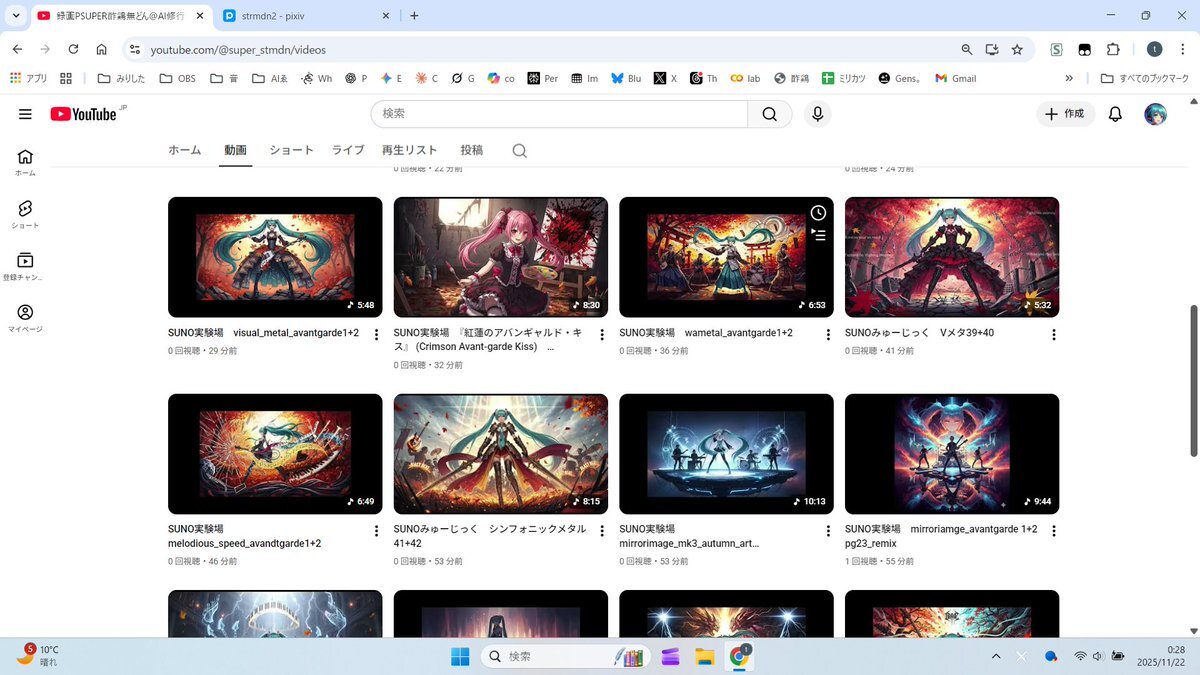Open options menu for Vメタ39+40 video
Image resolution: width=1200 pixels, height=675 pixels.
click(1053, 335)
